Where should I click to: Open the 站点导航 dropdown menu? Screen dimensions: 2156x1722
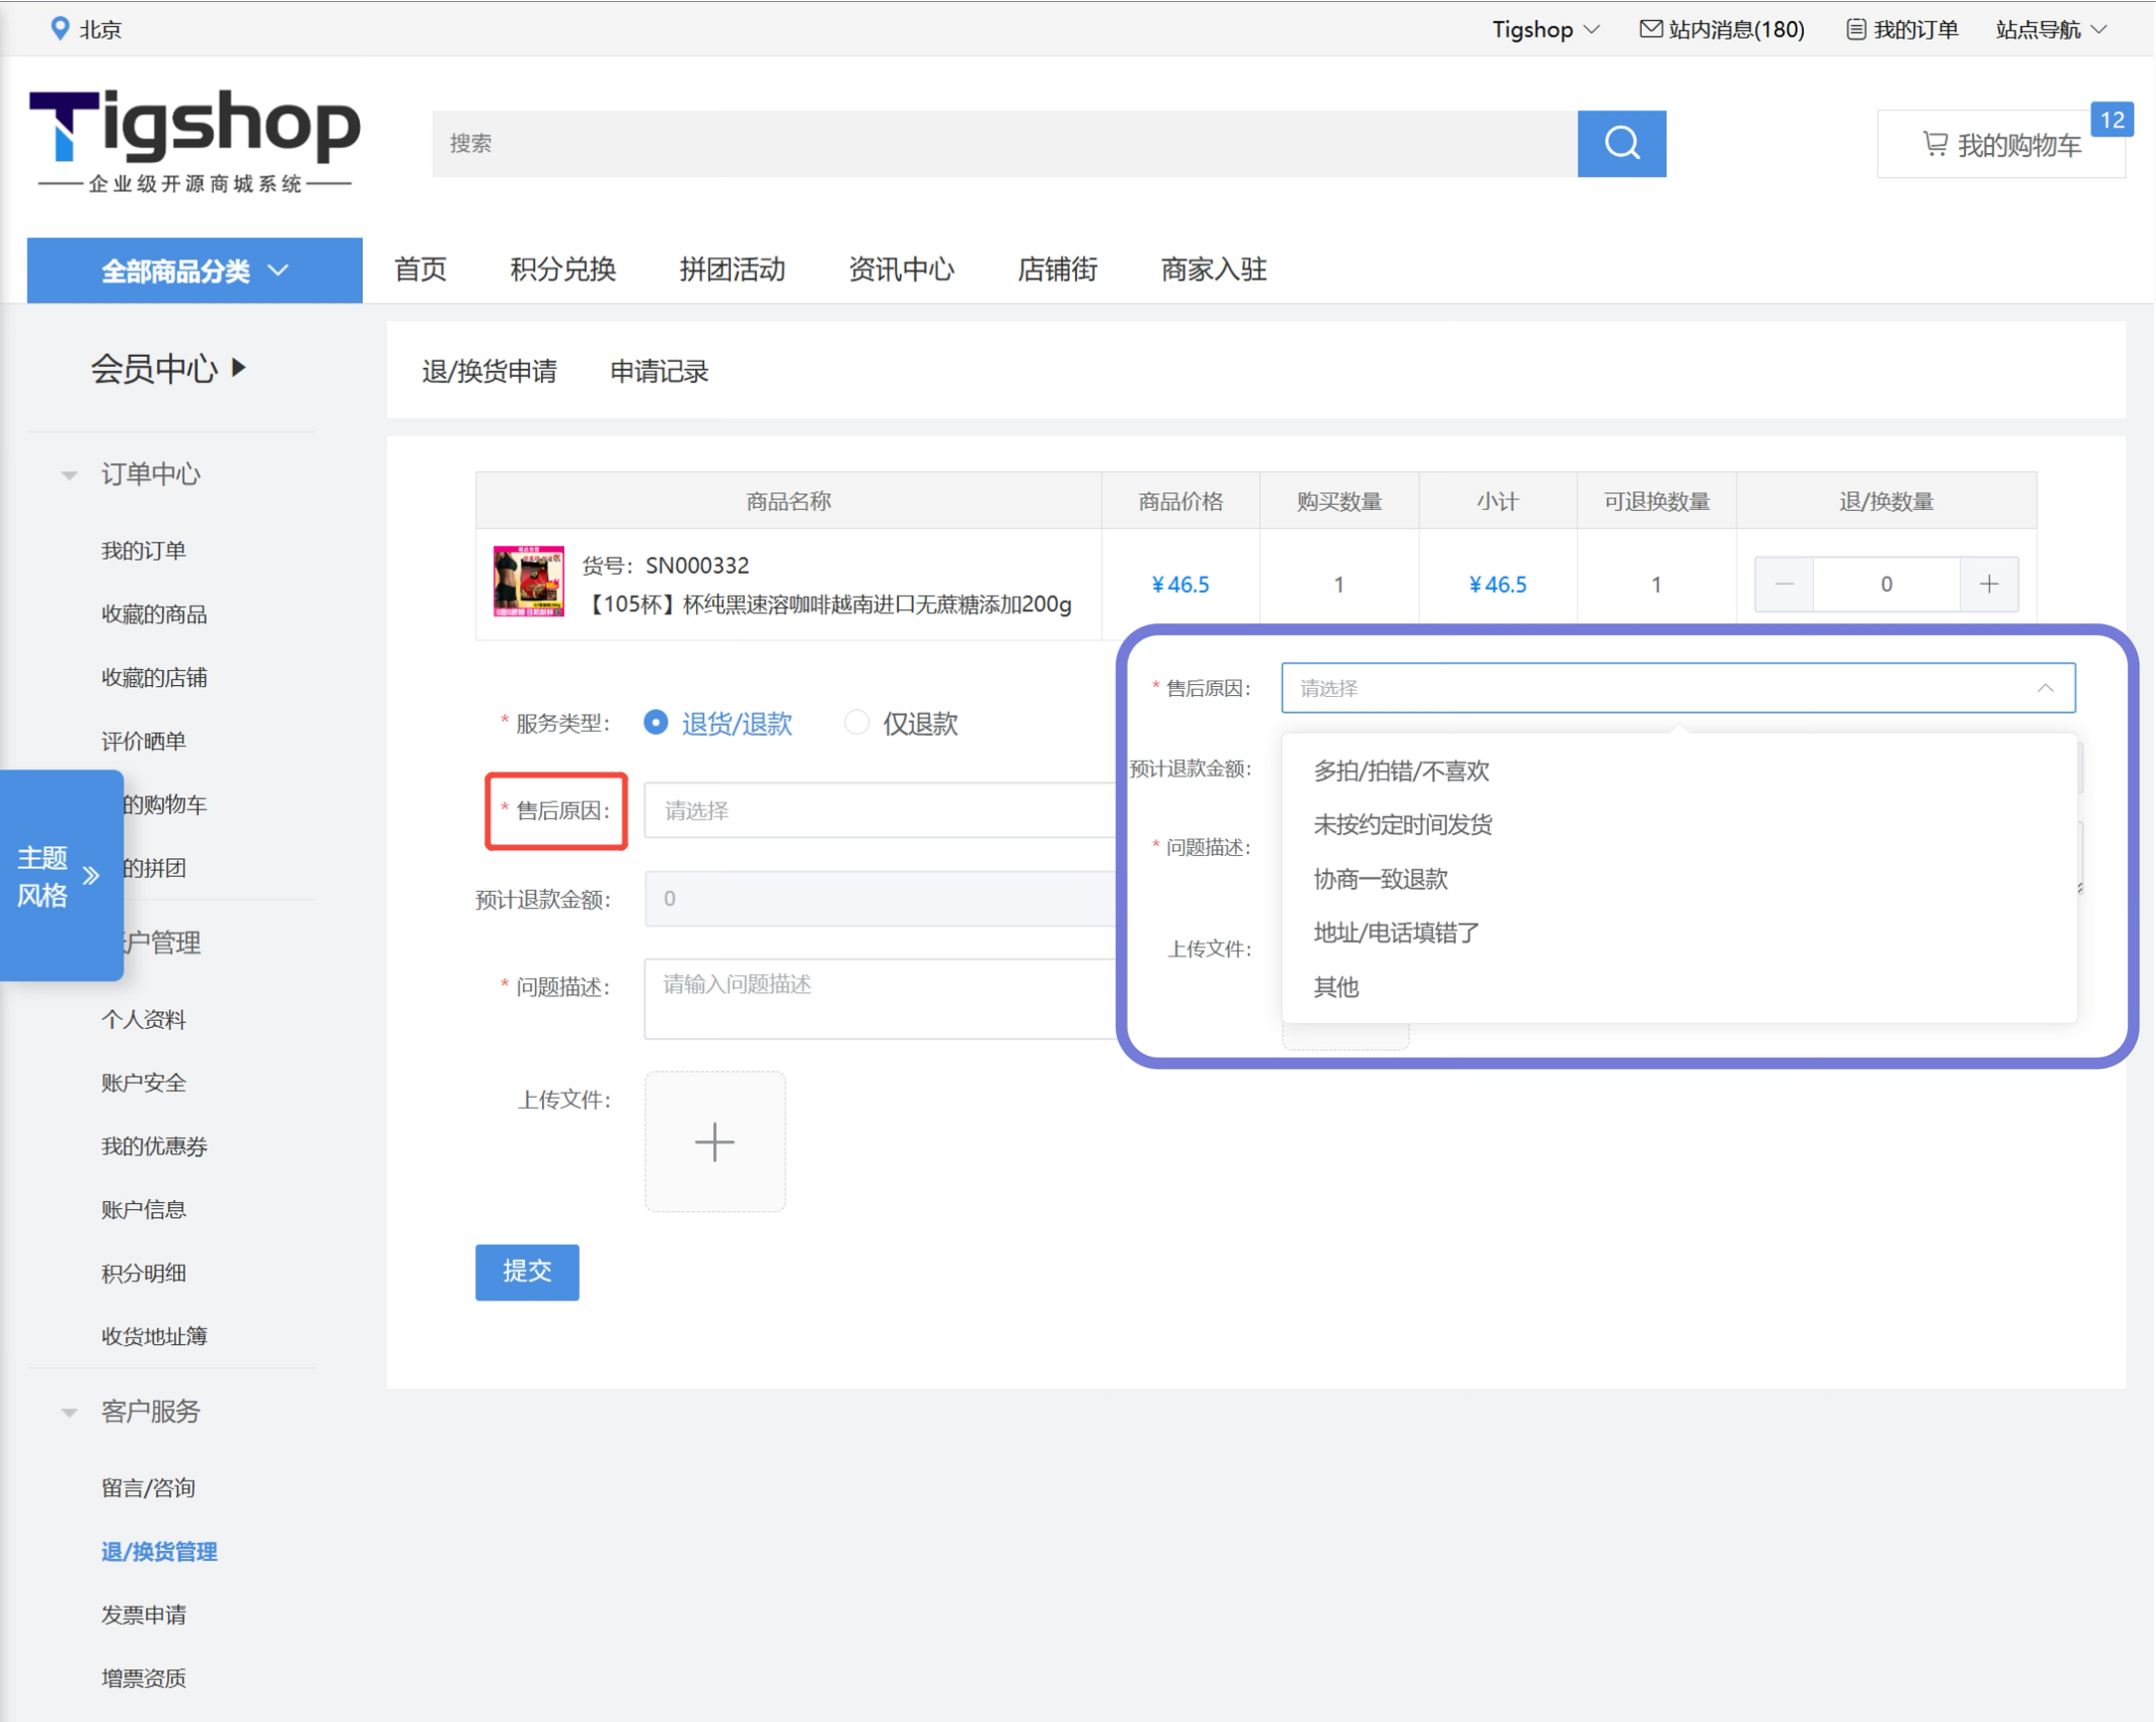point(2050,29)
